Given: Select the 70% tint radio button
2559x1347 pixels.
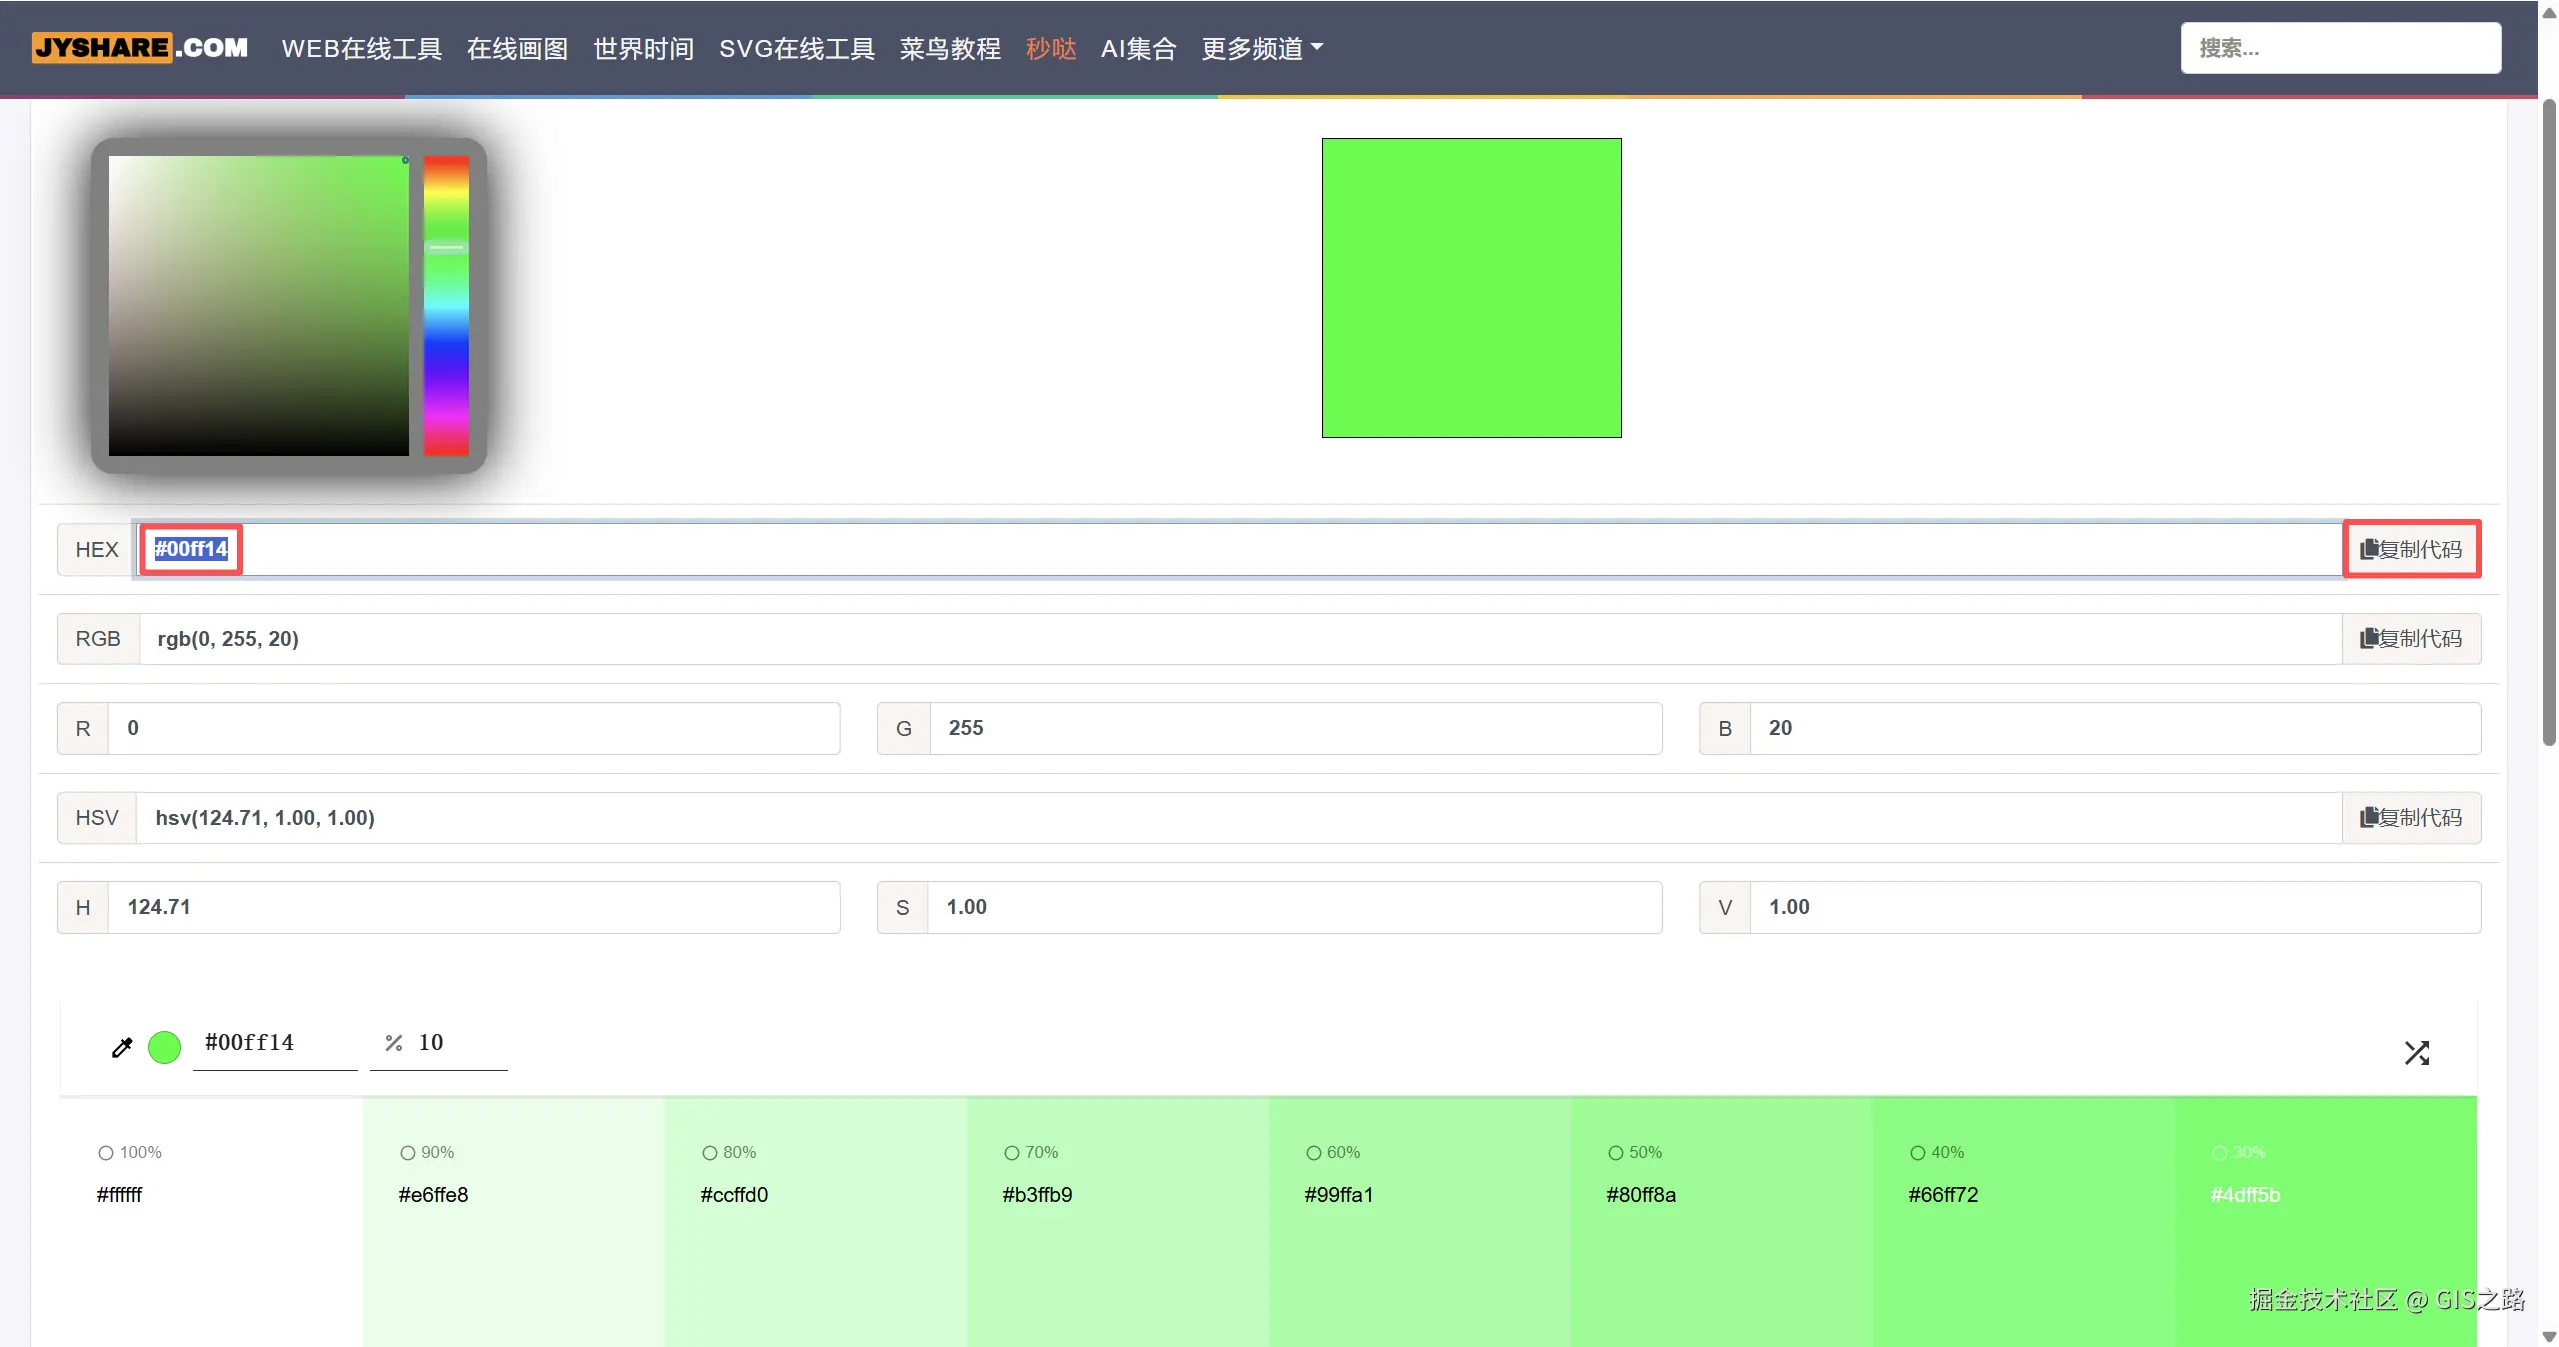Looking at the screenshot, I should pos(1011,1153).
